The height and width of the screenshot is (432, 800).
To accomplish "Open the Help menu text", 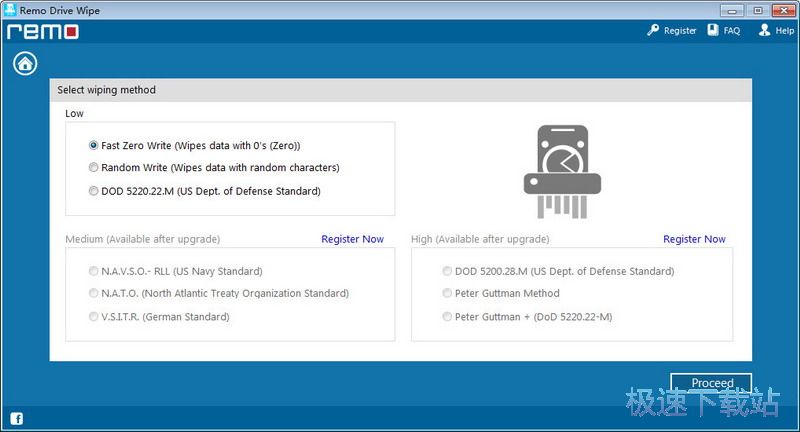I will pos(783,31).
